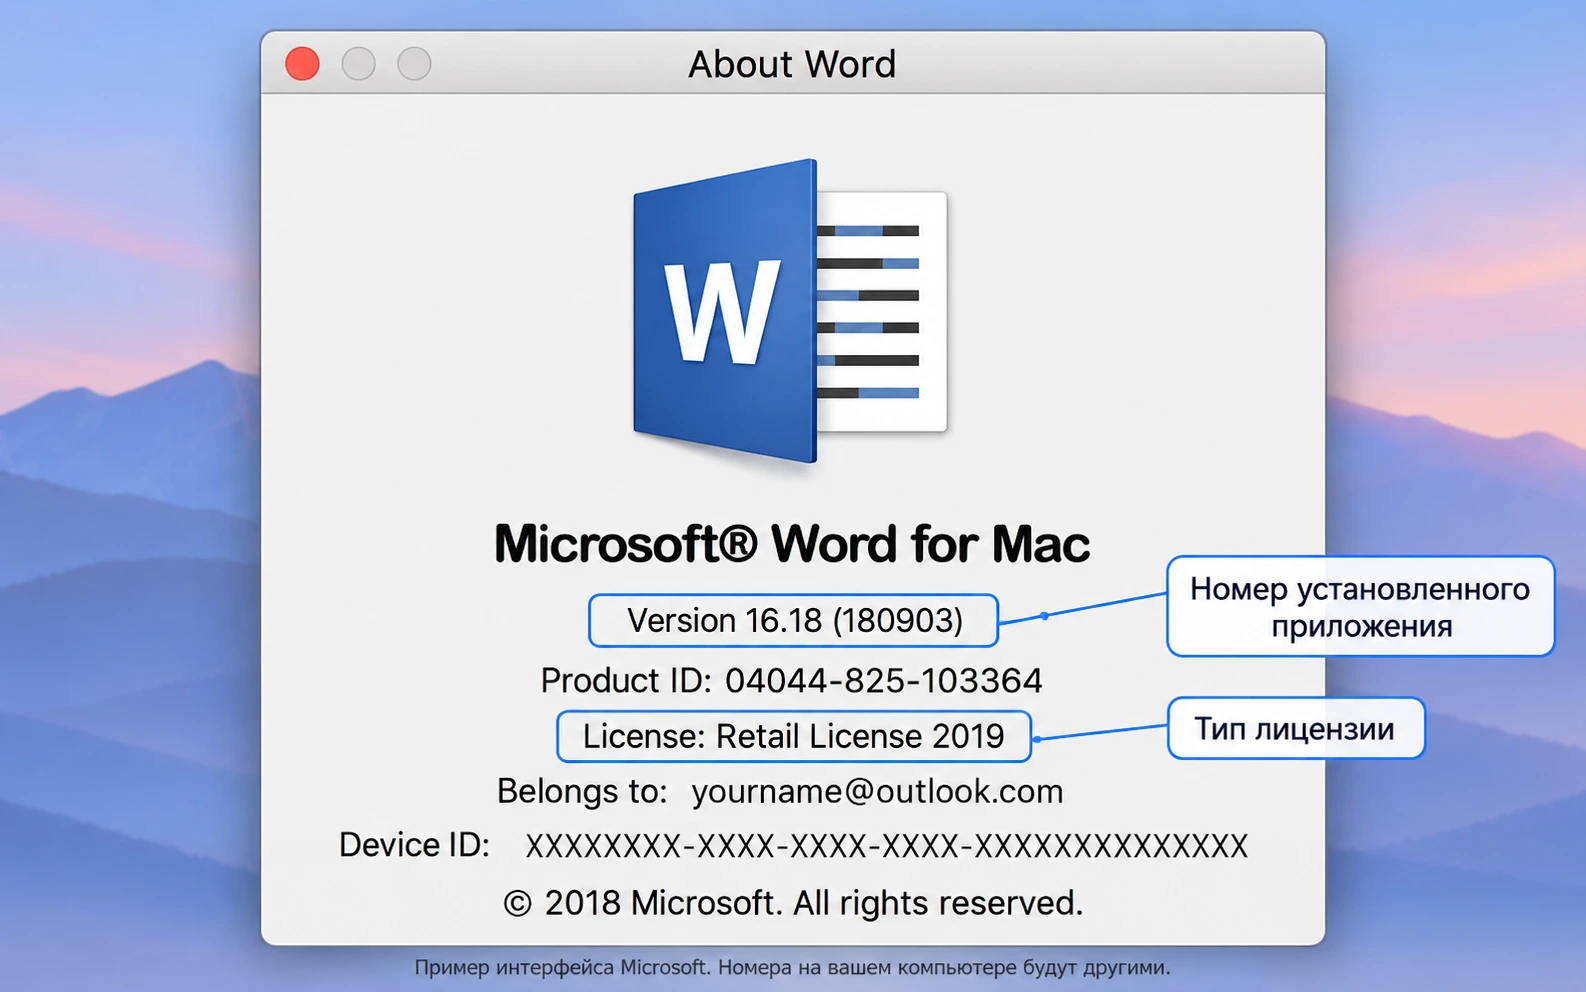This screenshot has height=992, width=1586.
Task: Click the "License: Retail License 2019" line
Action: click(x=794, y=737)
